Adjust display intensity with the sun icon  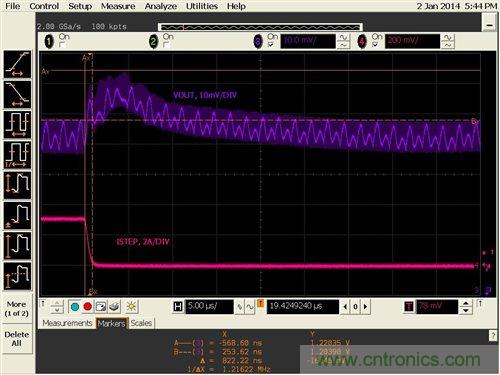point(131,306)
